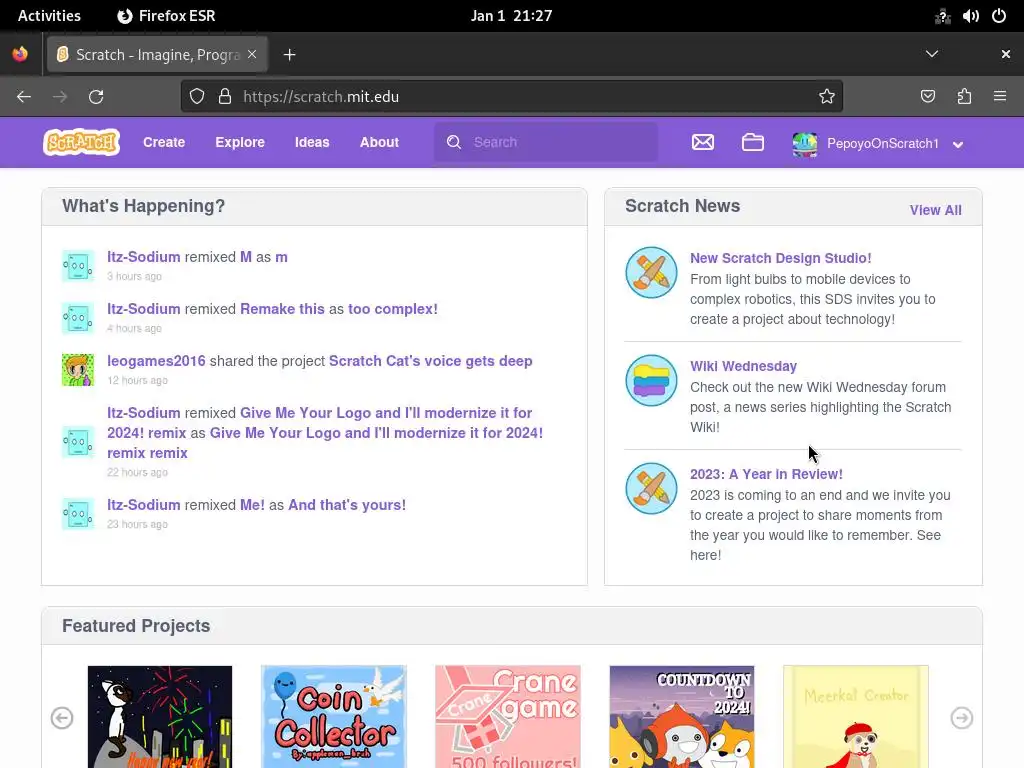1024x768 pixels.
Task: Click the Firefox ESR app menu
Action: [x=166, y=16]
